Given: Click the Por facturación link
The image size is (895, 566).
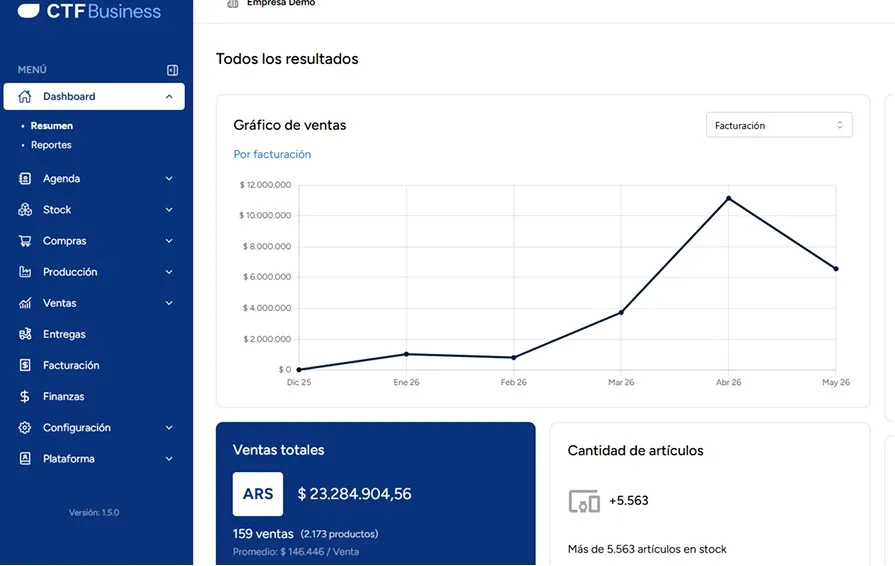Looking at the screenshot, I should pos(272,154).
